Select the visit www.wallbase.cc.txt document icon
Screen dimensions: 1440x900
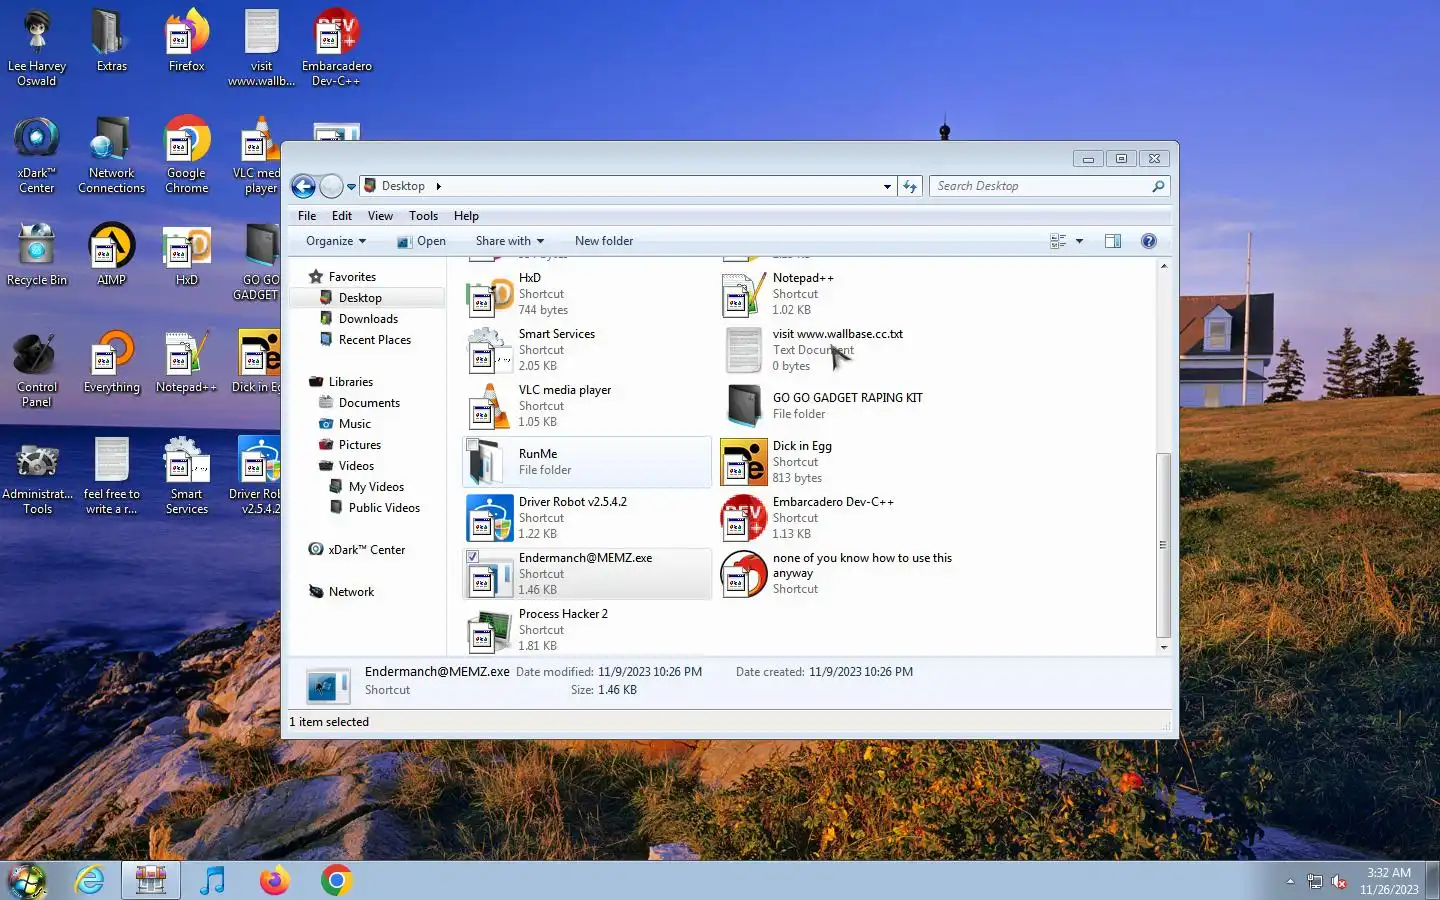744,351
